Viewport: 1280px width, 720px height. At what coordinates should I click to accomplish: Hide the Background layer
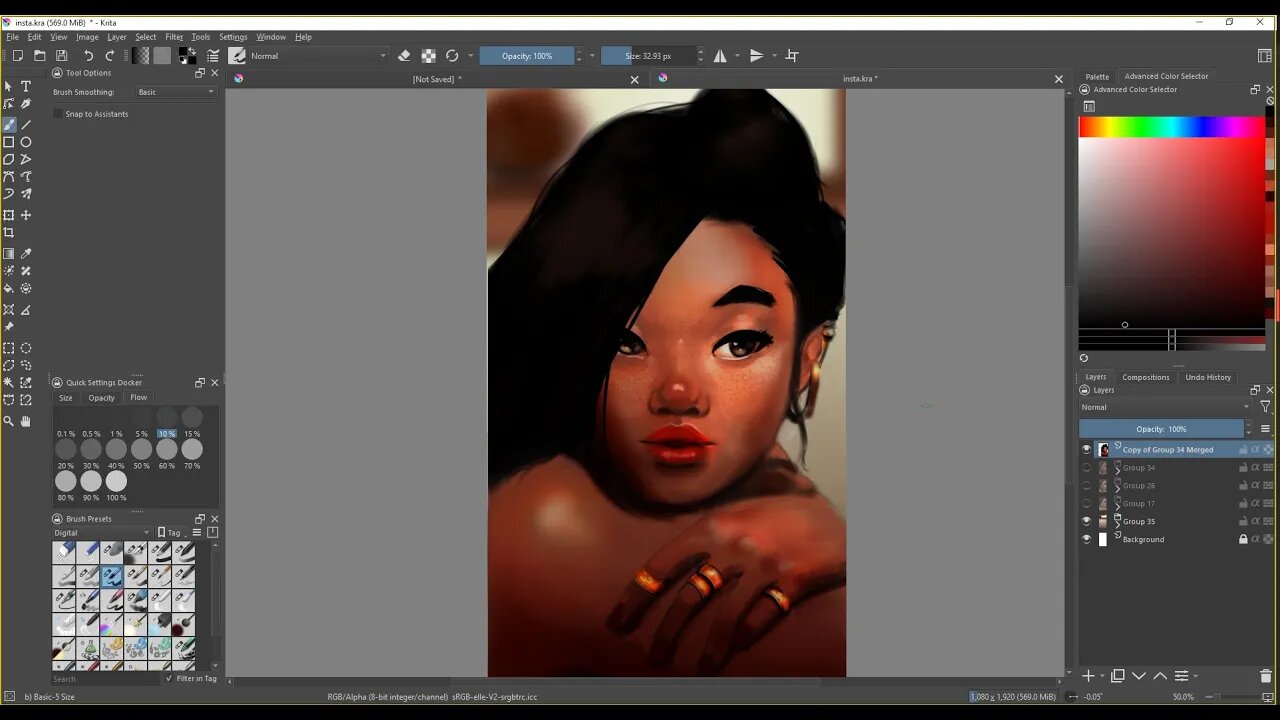[1087, 540]
